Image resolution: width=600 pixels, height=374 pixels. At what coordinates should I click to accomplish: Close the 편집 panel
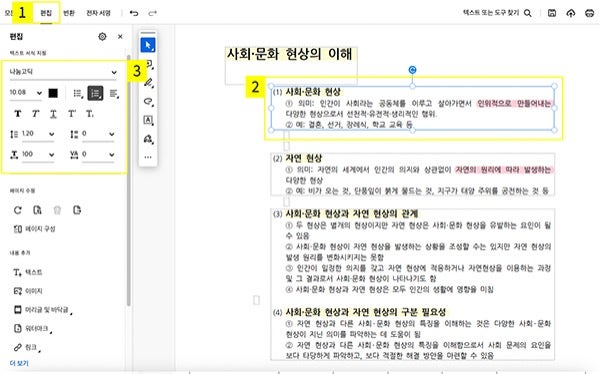(x=120, y=36)
